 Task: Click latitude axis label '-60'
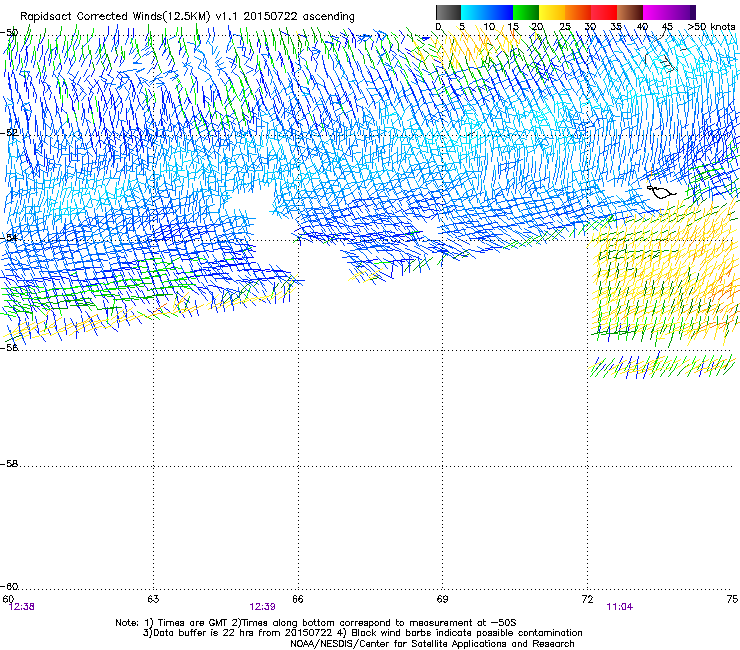9,587
